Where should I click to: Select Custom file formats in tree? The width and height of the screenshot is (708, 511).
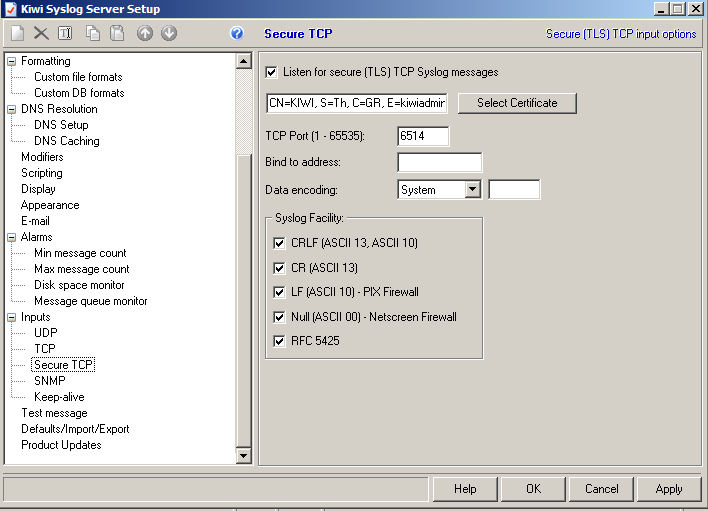pos(78,77)
